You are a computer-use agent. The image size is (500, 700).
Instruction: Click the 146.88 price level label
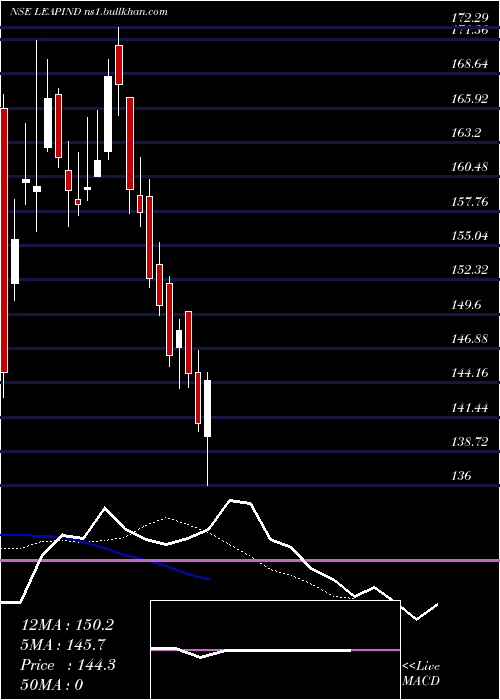(x=469, y=339)
